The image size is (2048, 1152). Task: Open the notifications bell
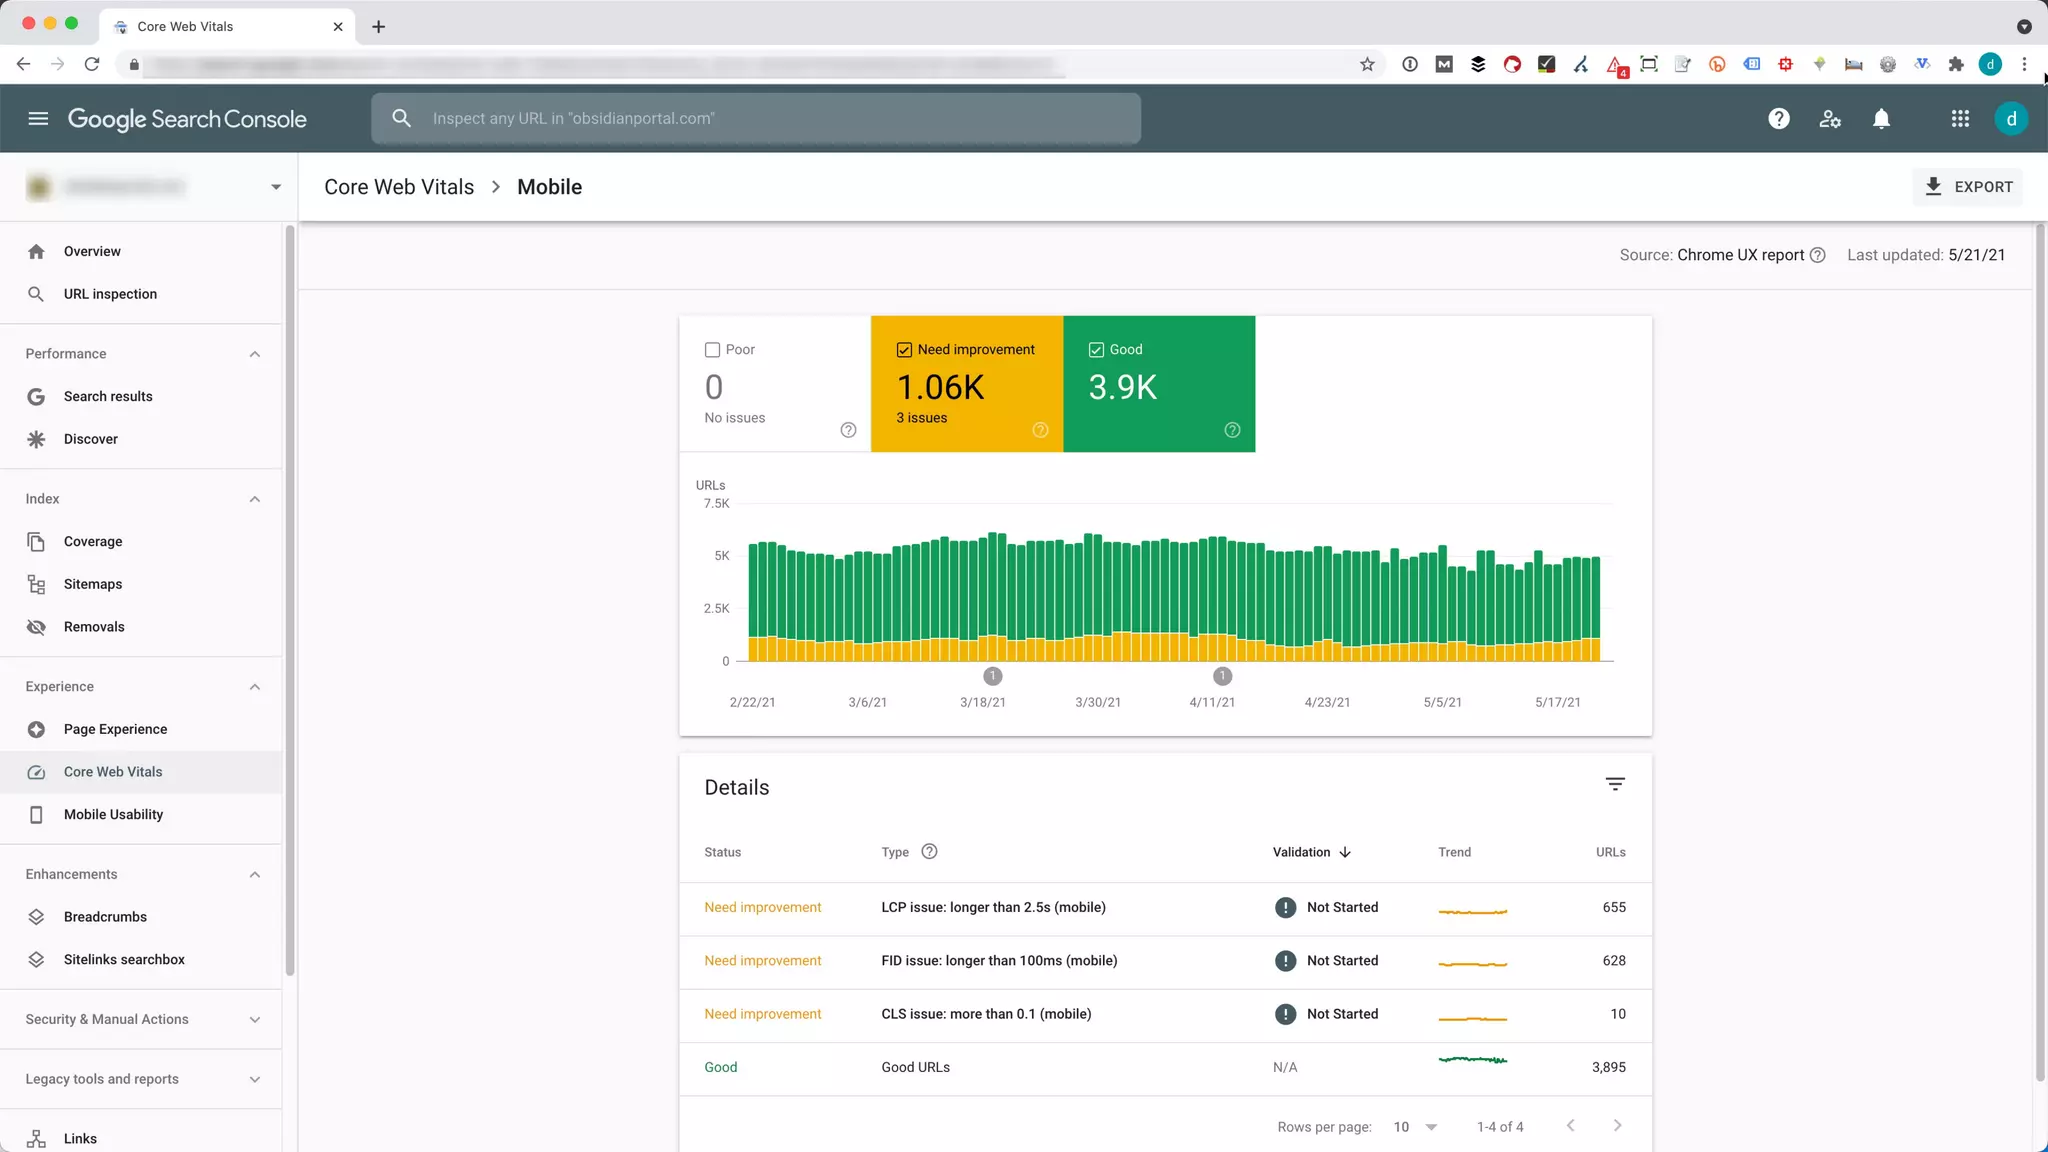tap(1881, 119)
